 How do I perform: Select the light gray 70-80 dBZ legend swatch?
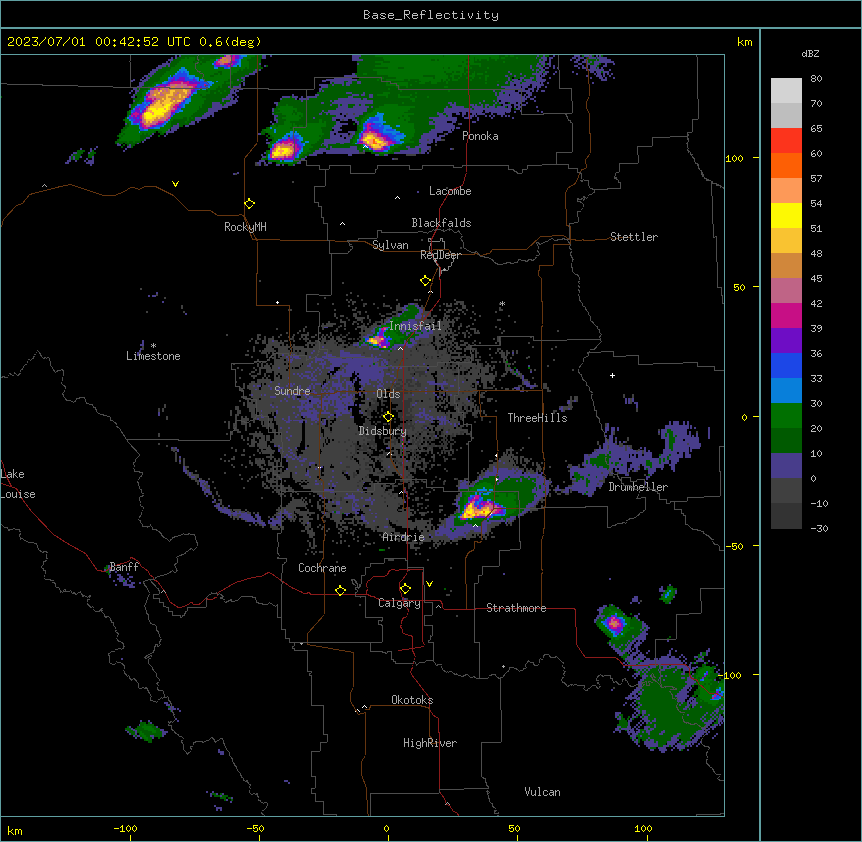(786, 91)
